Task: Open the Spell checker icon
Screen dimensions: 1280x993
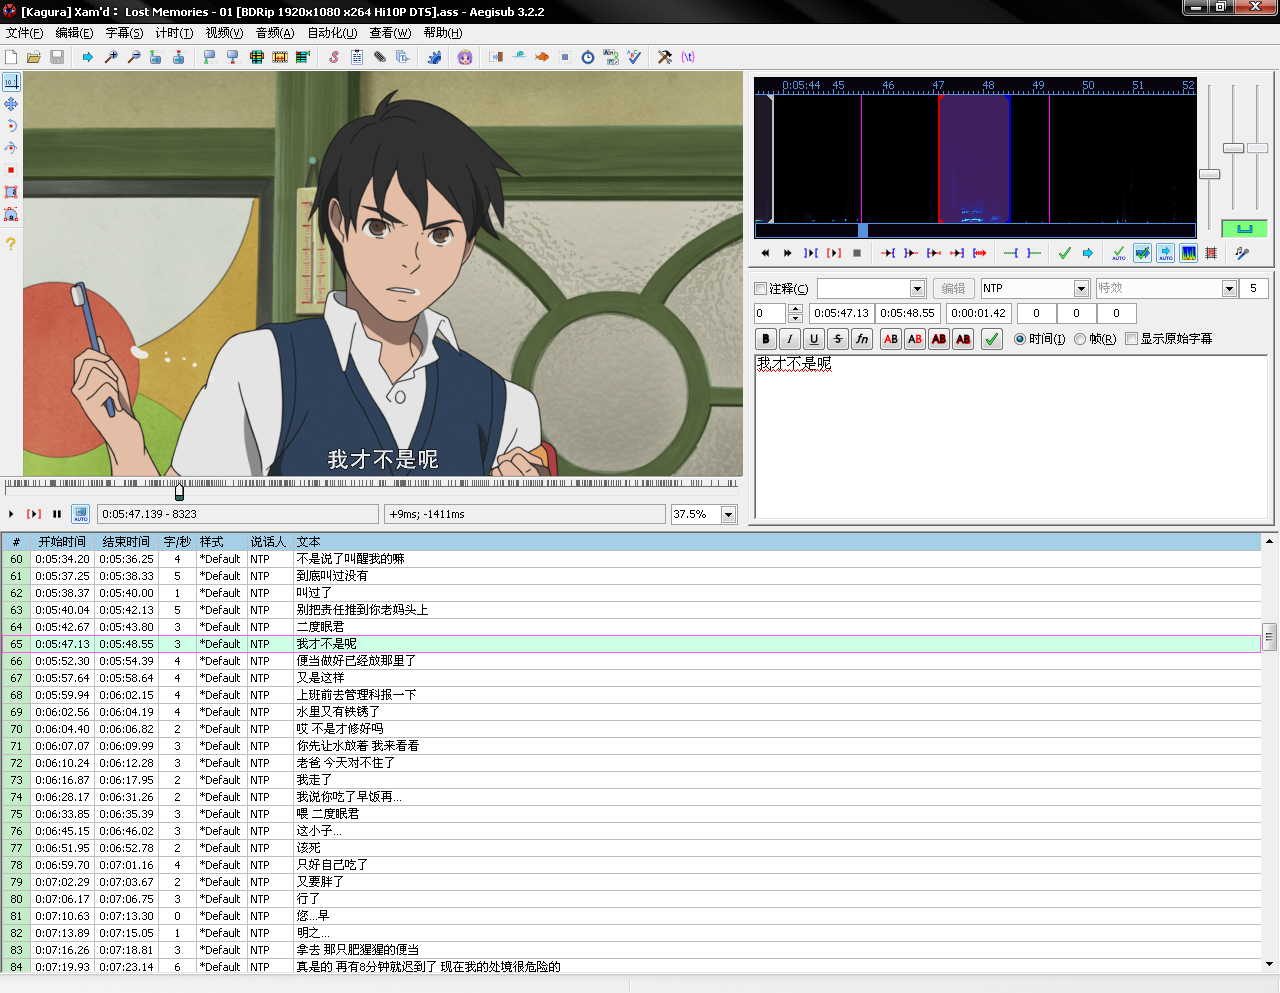Action: coord(634,57)
